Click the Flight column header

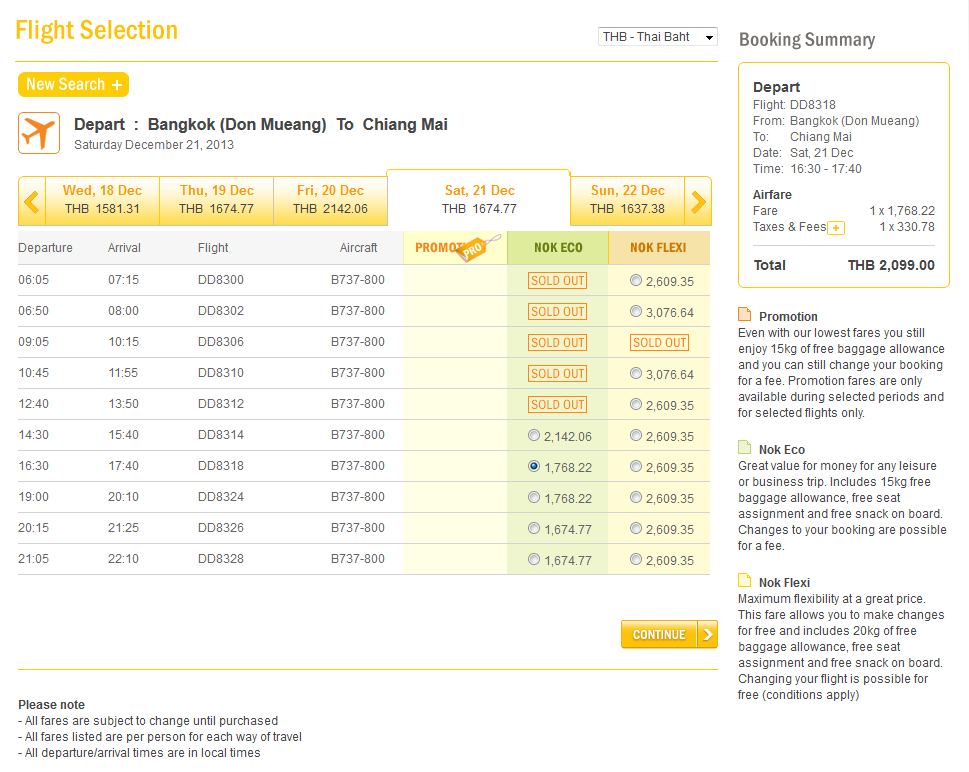pos(213,248)
